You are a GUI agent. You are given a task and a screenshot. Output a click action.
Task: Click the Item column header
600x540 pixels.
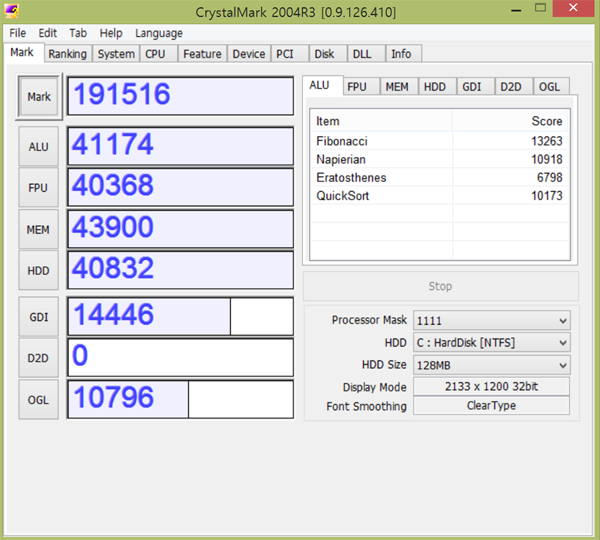(x=382, y=121)
